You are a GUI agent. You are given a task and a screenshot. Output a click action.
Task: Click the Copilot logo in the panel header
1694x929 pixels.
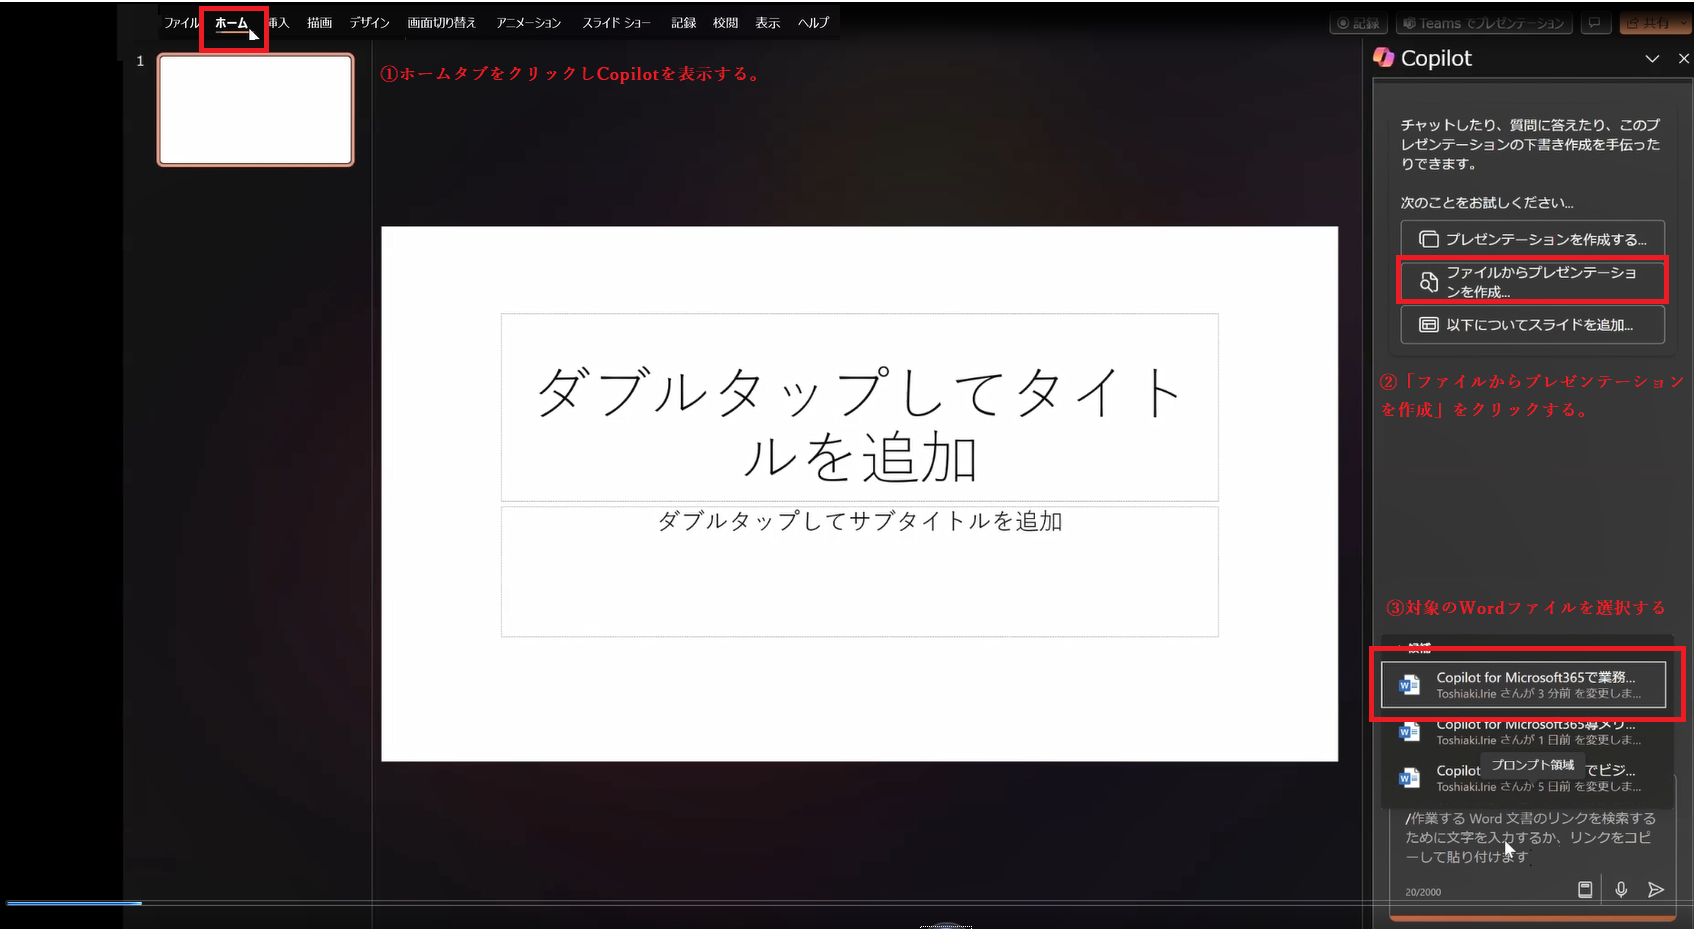coord(1384,58)
